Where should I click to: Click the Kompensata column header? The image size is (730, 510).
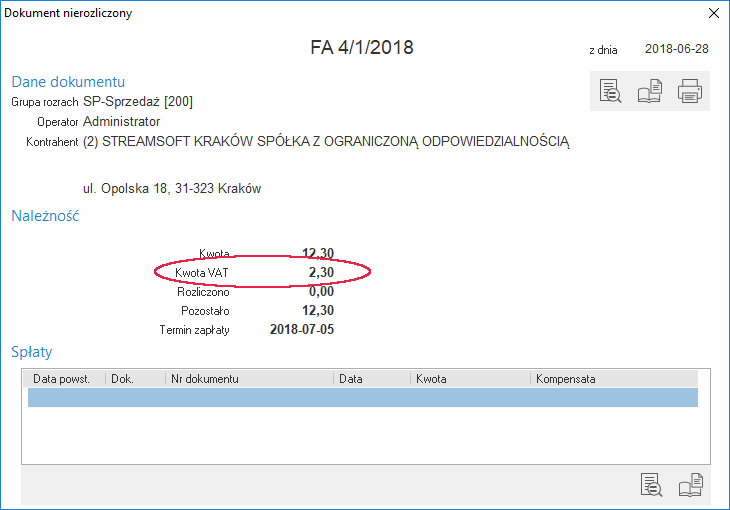[x=615, y=379]
